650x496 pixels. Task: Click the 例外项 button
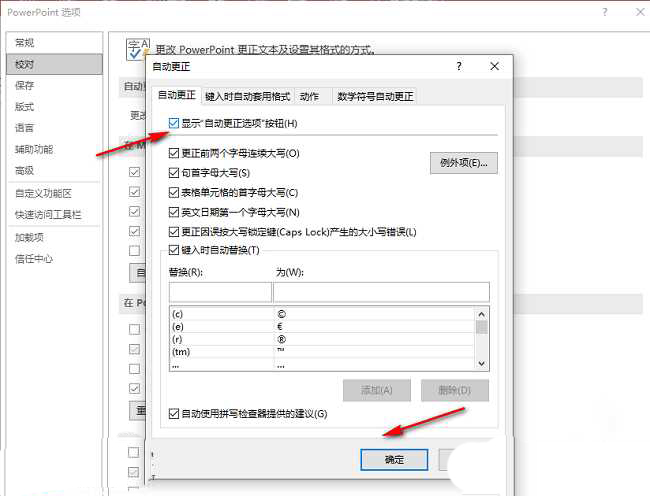coord(463,163)
